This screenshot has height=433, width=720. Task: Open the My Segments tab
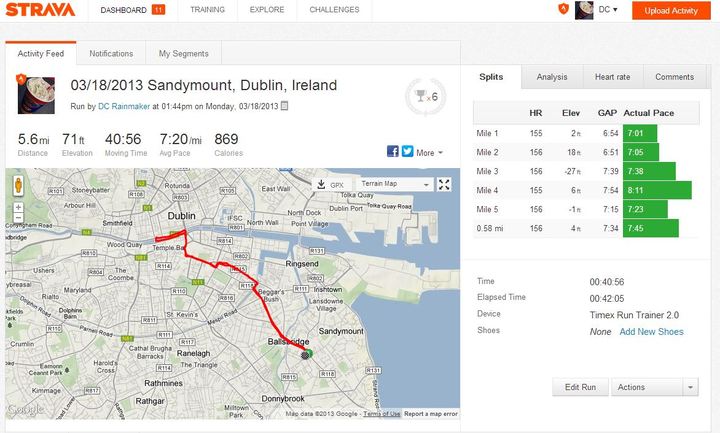pos(184,54)
